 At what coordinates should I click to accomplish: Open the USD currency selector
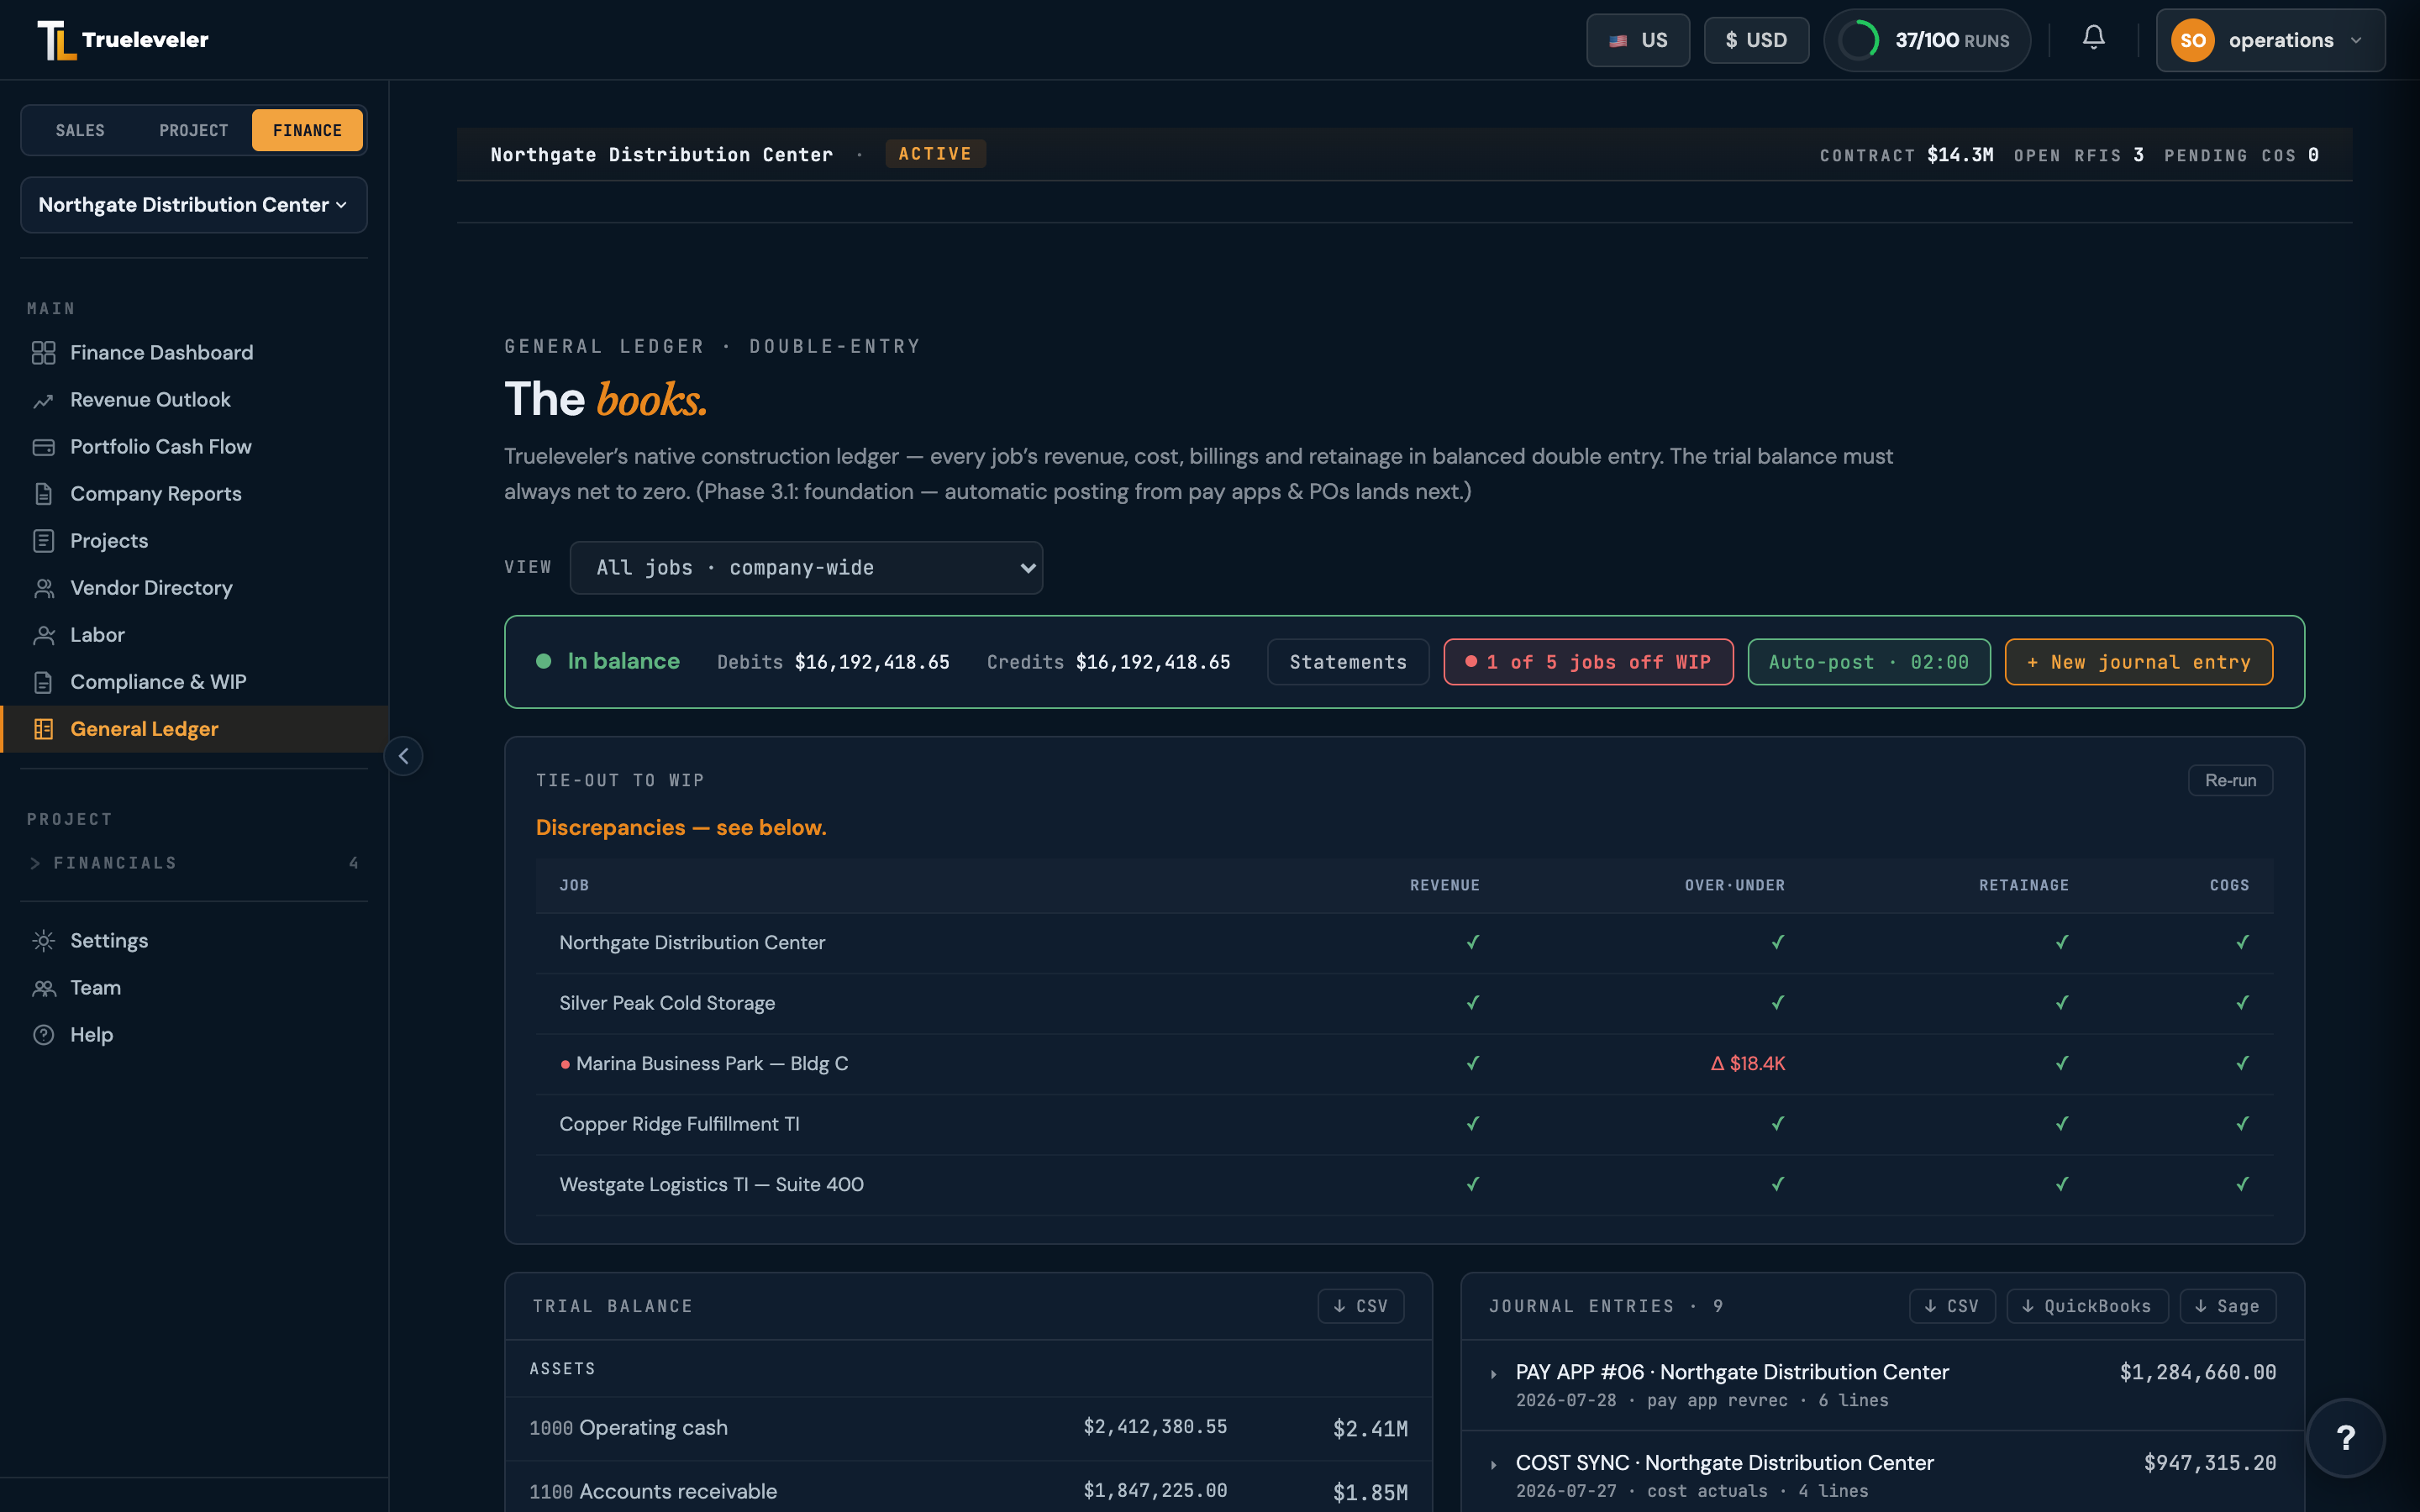point(1756,40)
